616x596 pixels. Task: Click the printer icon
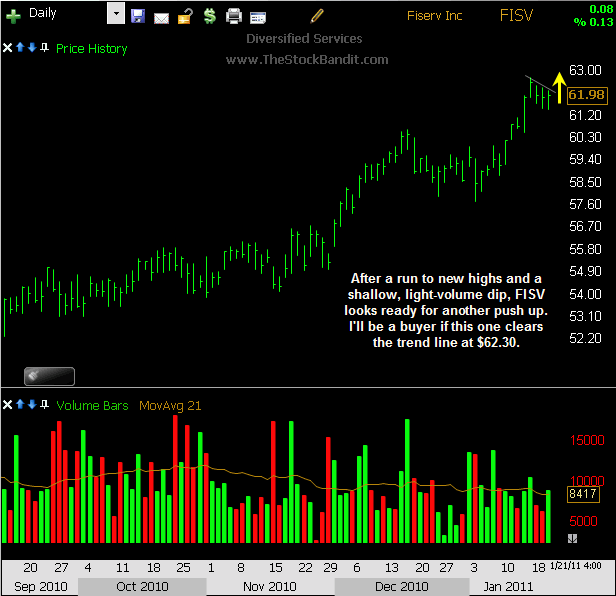coord(234,17)
